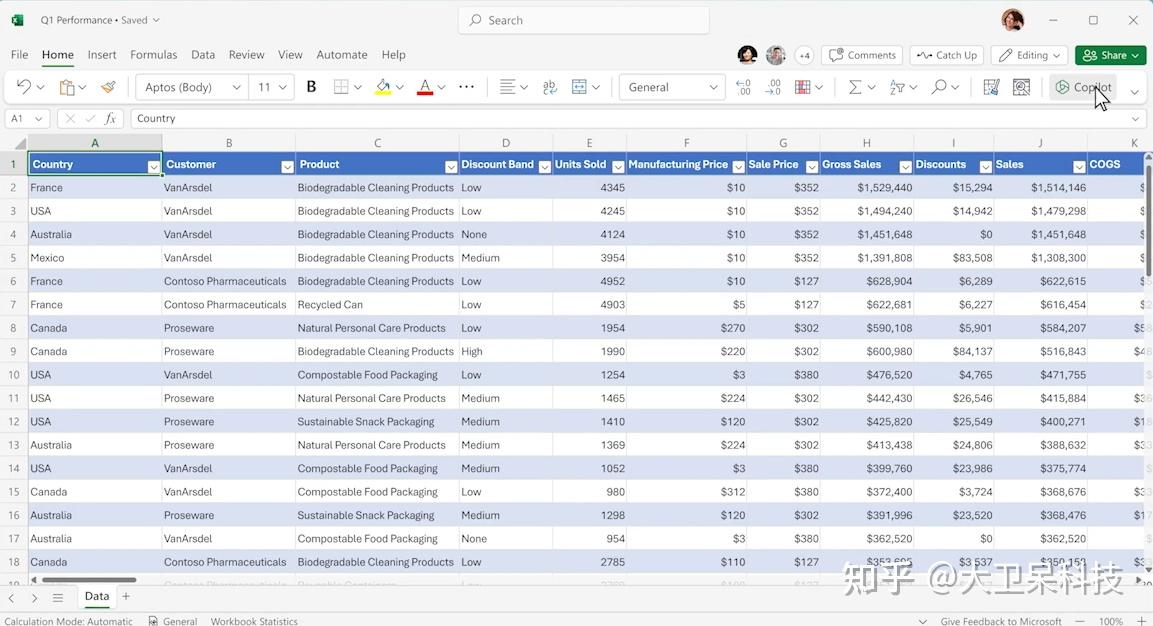The image size is (1153, 626).
Task: Open Sort and Filter icon
Action: click(897, 87)
